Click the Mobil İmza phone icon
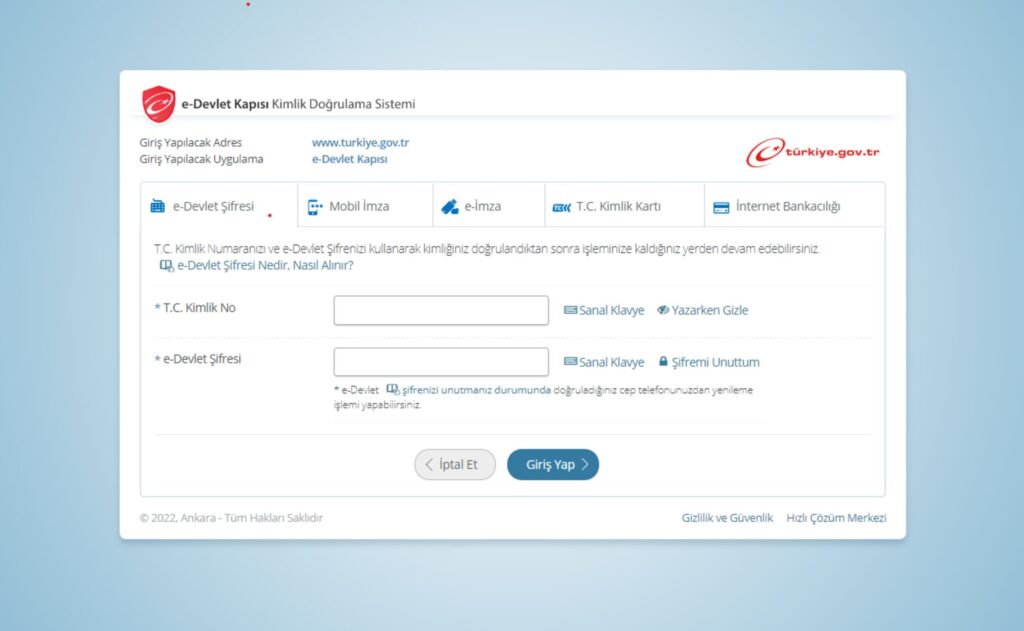This screenshot has height=631, width=1024. [x=315, y=207]
